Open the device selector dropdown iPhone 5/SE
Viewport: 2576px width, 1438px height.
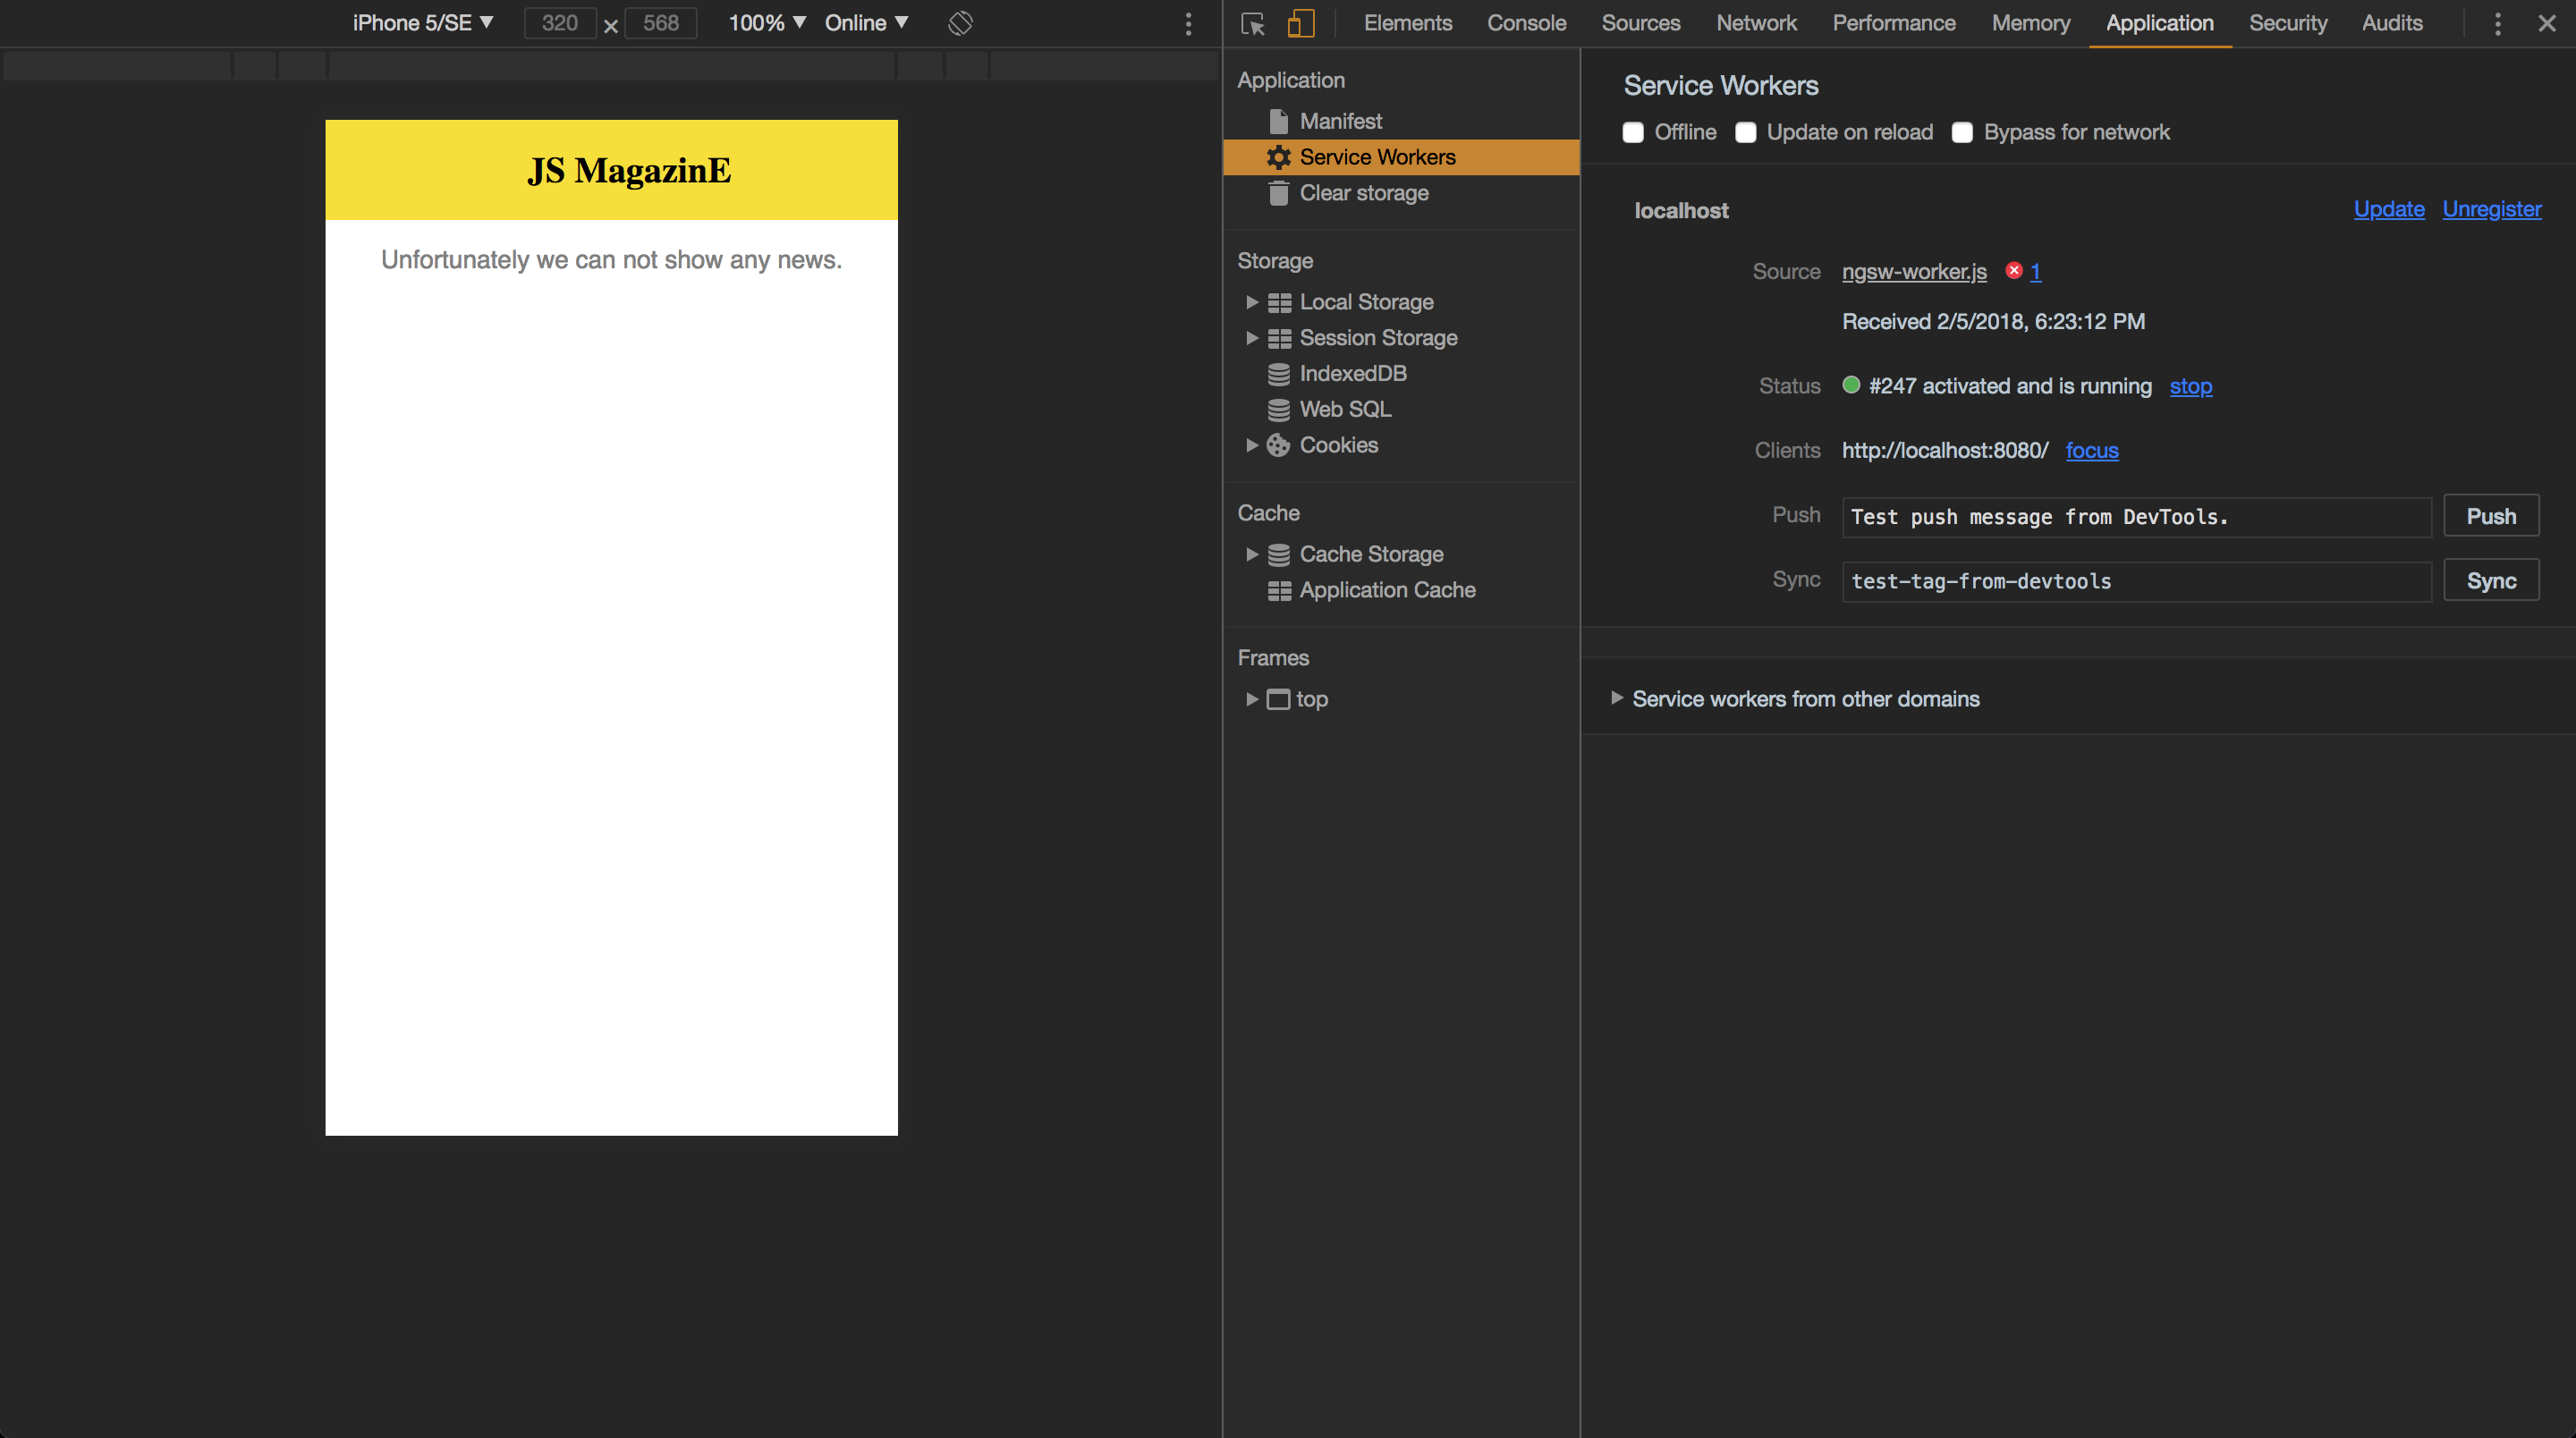421,22
